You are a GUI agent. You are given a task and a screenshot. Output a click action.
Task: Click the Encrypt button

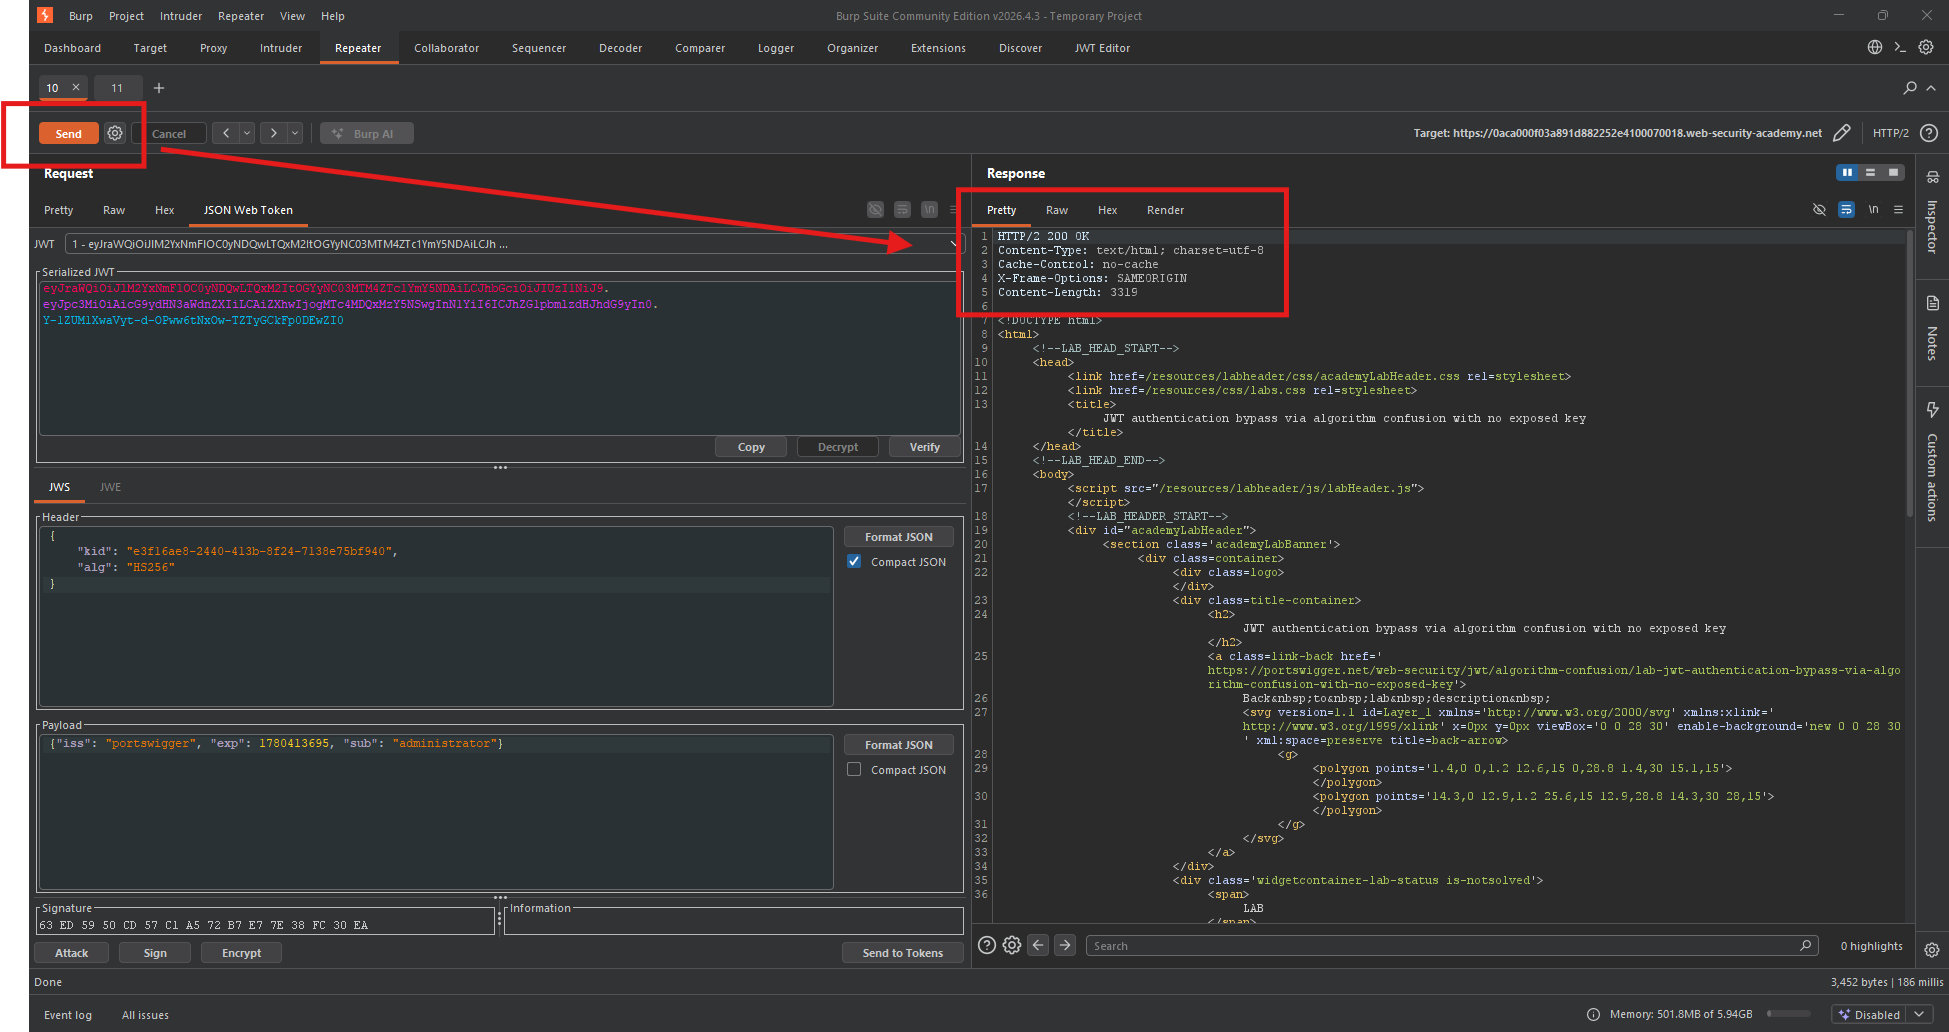click(x=241, y=953)
